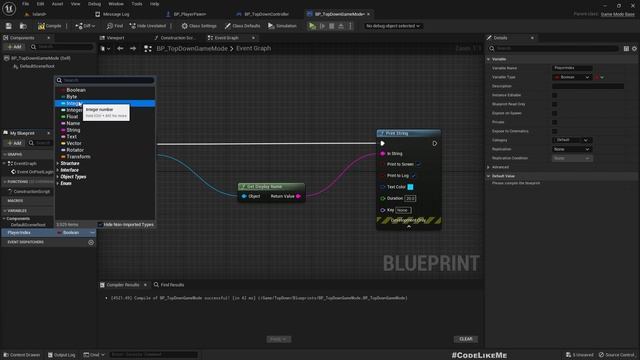The height and width of the screenshot is (360, 640).
Task: Open Debug menu
Action: [x=94, y=4]
